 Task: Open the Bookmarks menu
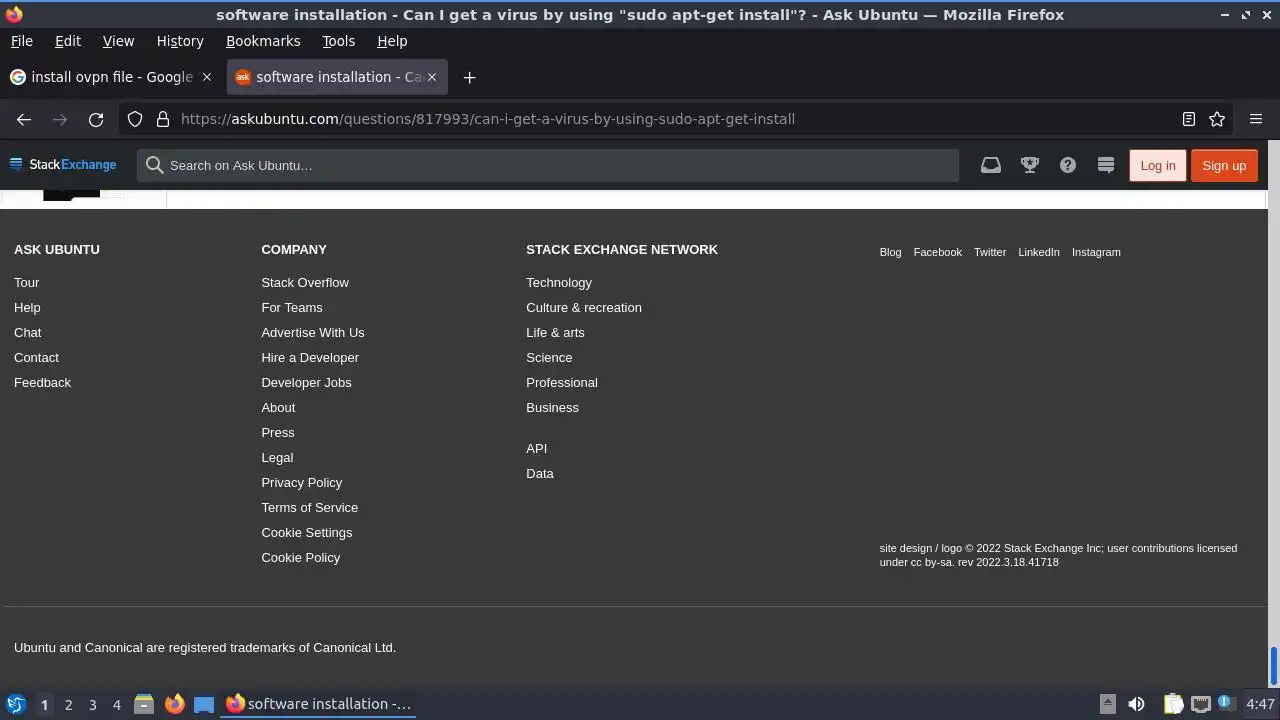tap(263, 41)
